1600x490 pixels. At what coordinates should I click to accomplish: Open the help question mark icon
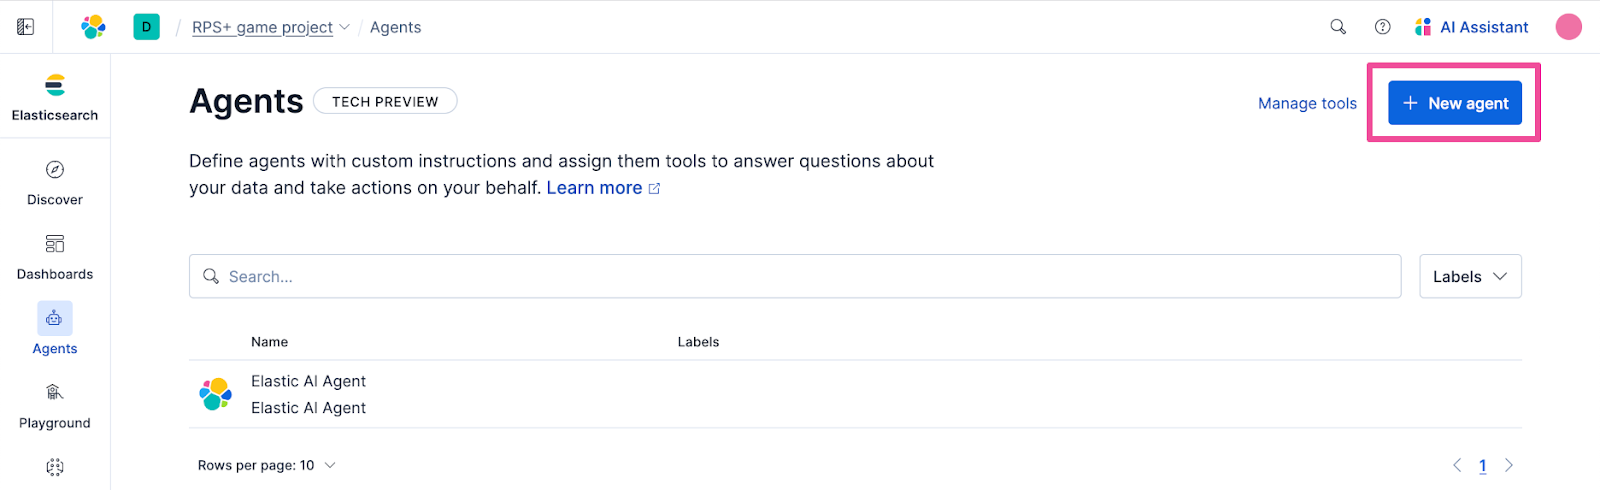click(1382, 27)
